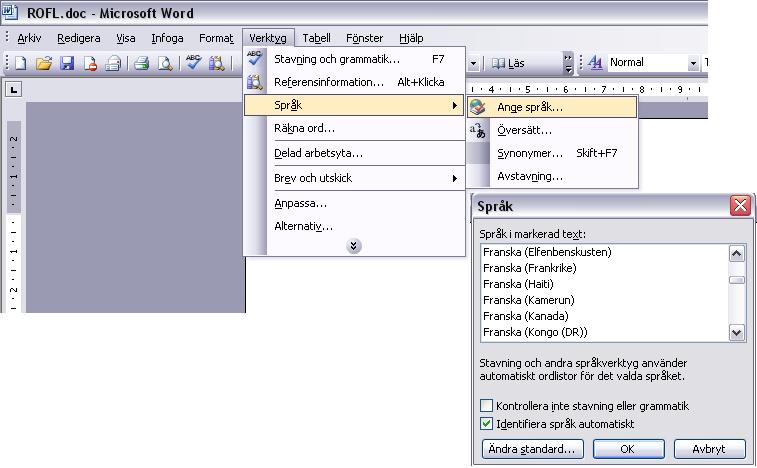The width and height of the screenshot is (757, 468).
Task: Open the Normal style dropdown arrow
Action: (693, 63)
